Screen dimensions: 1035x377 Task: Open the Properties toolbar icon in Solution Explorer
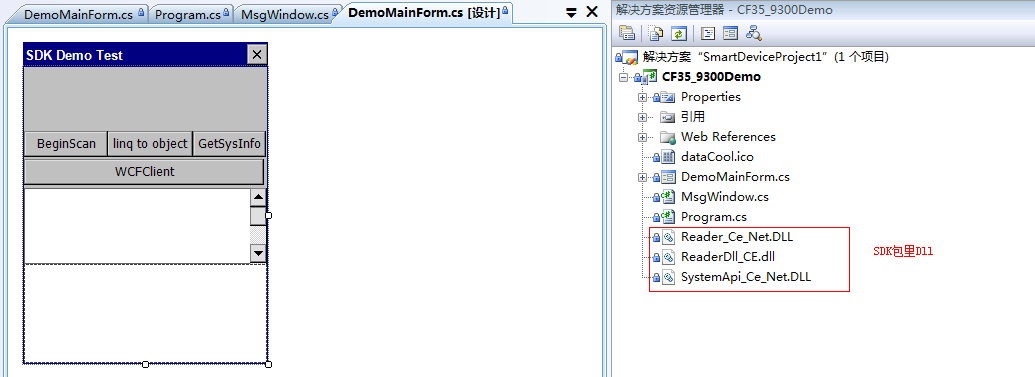(x=626, y=33)
